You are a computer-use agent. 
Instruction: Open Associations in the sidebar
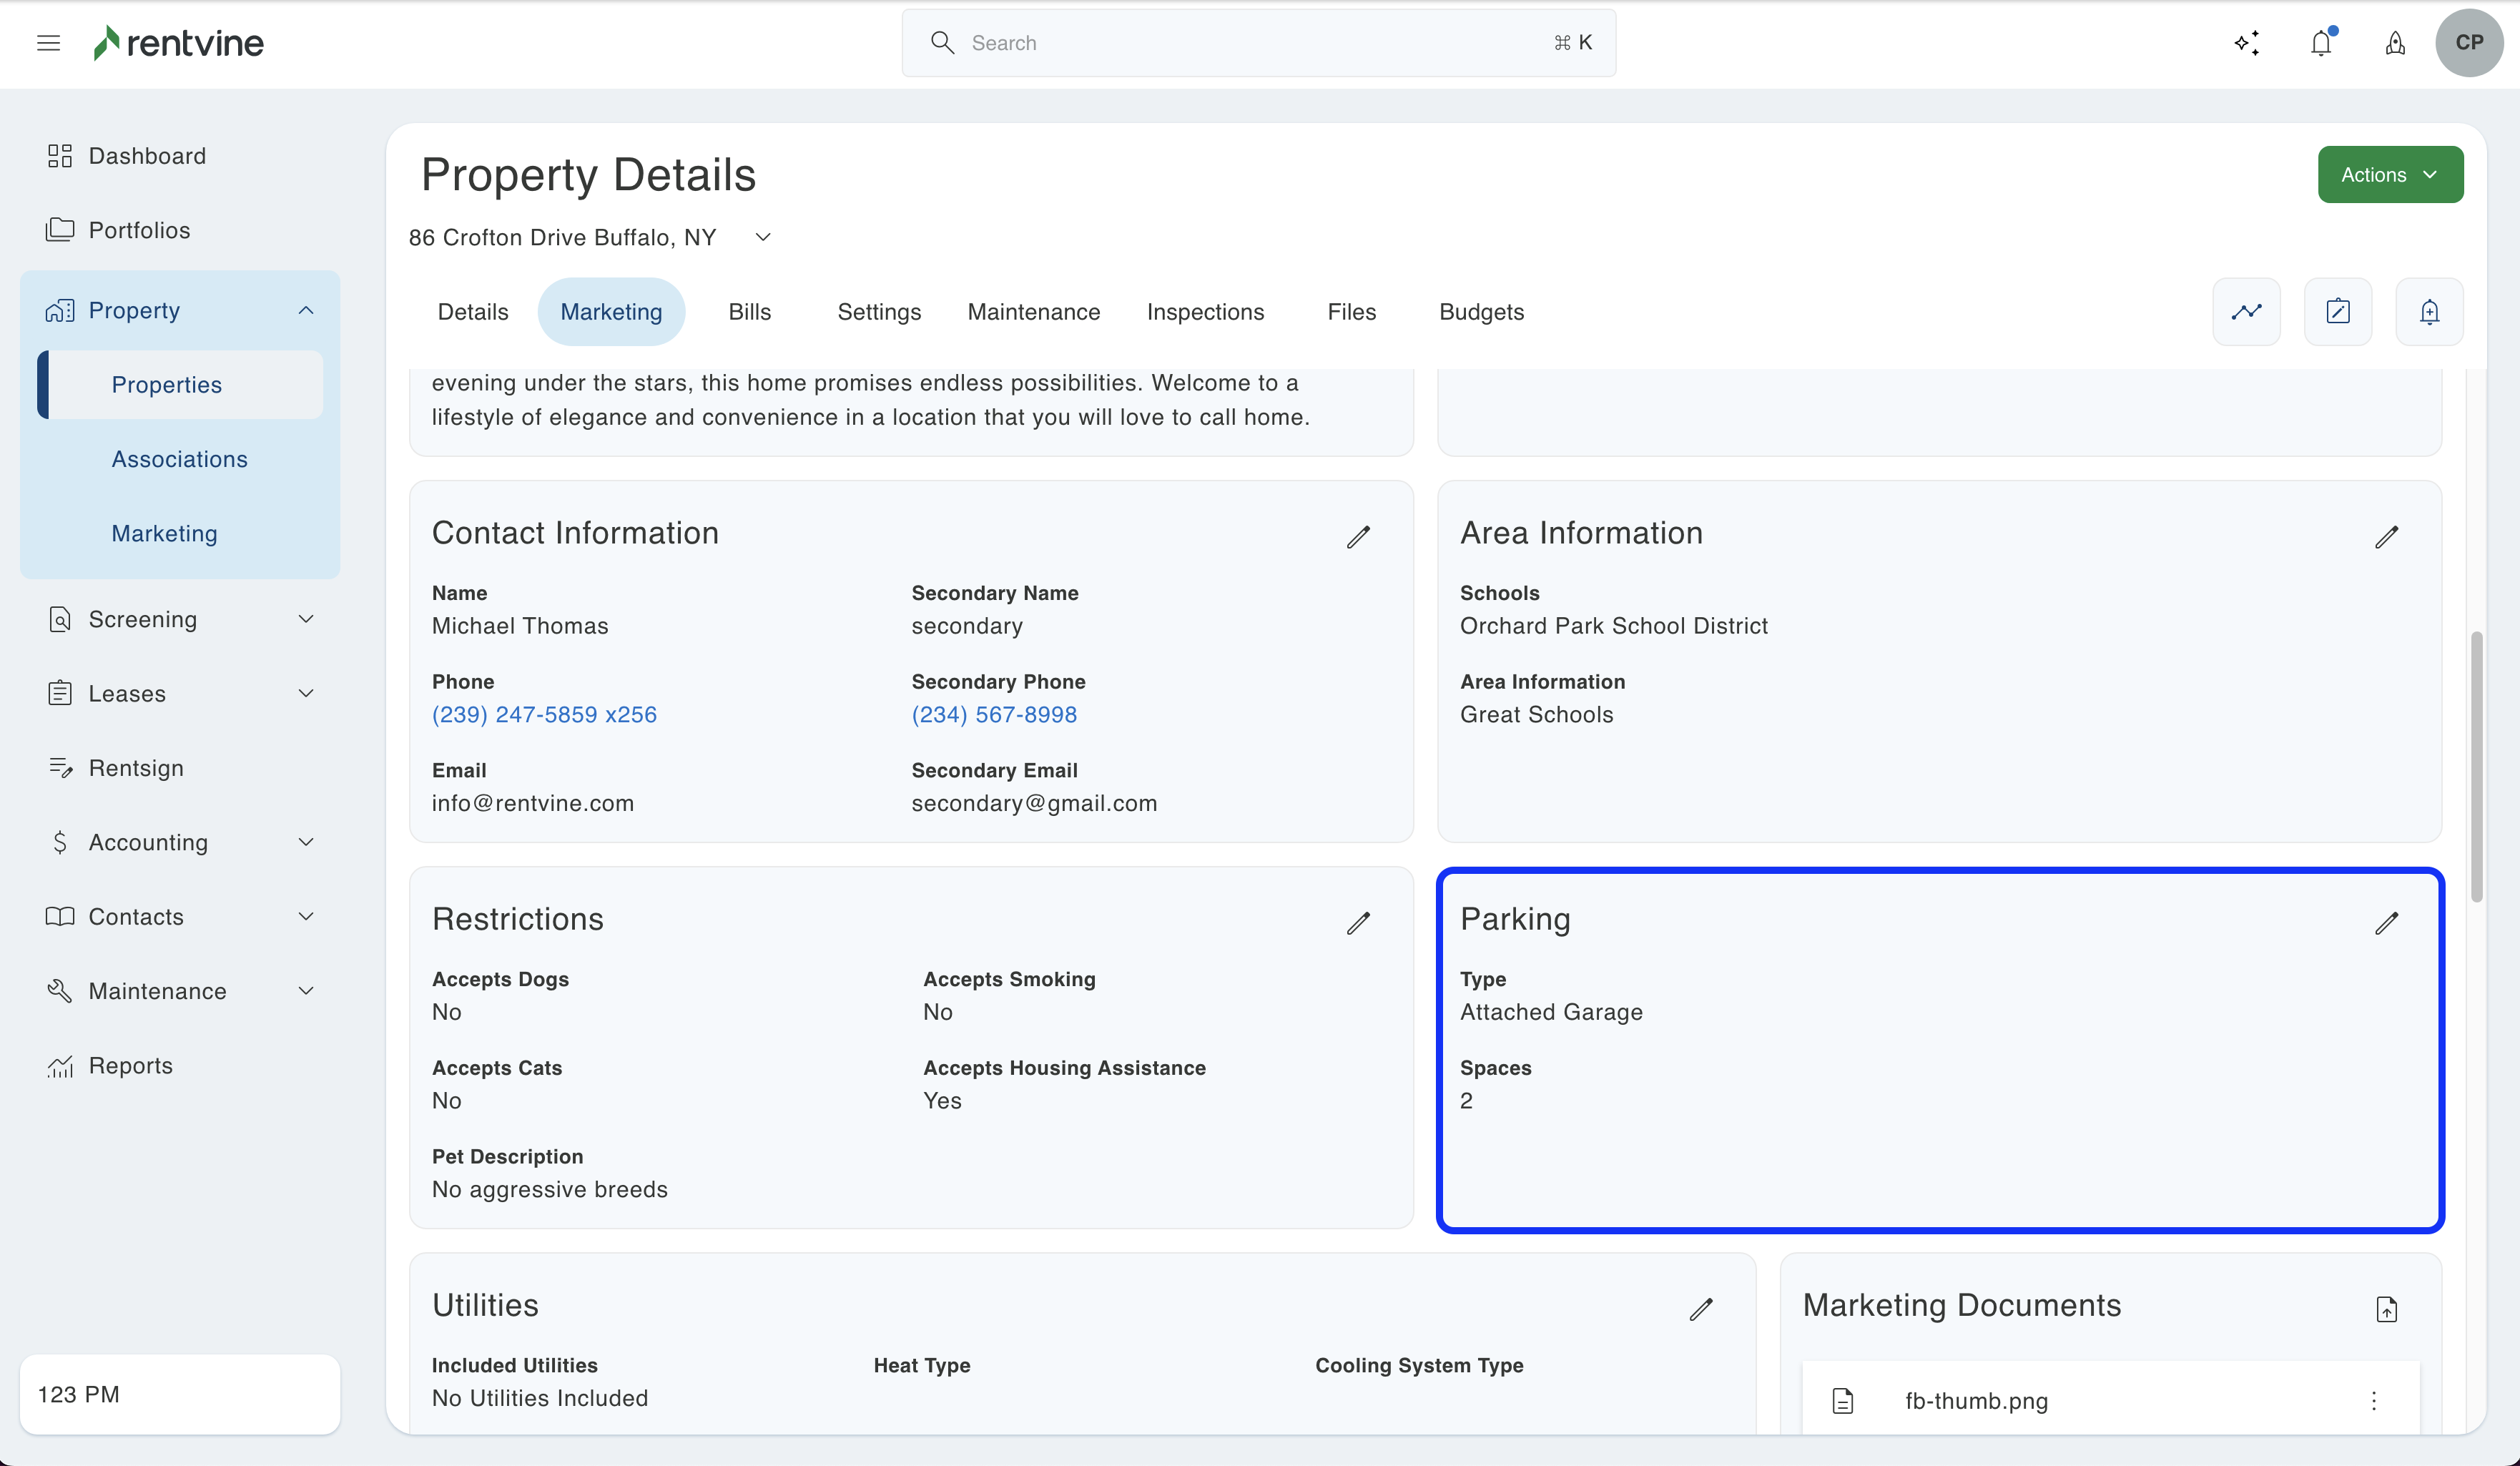tap(180, 459)
